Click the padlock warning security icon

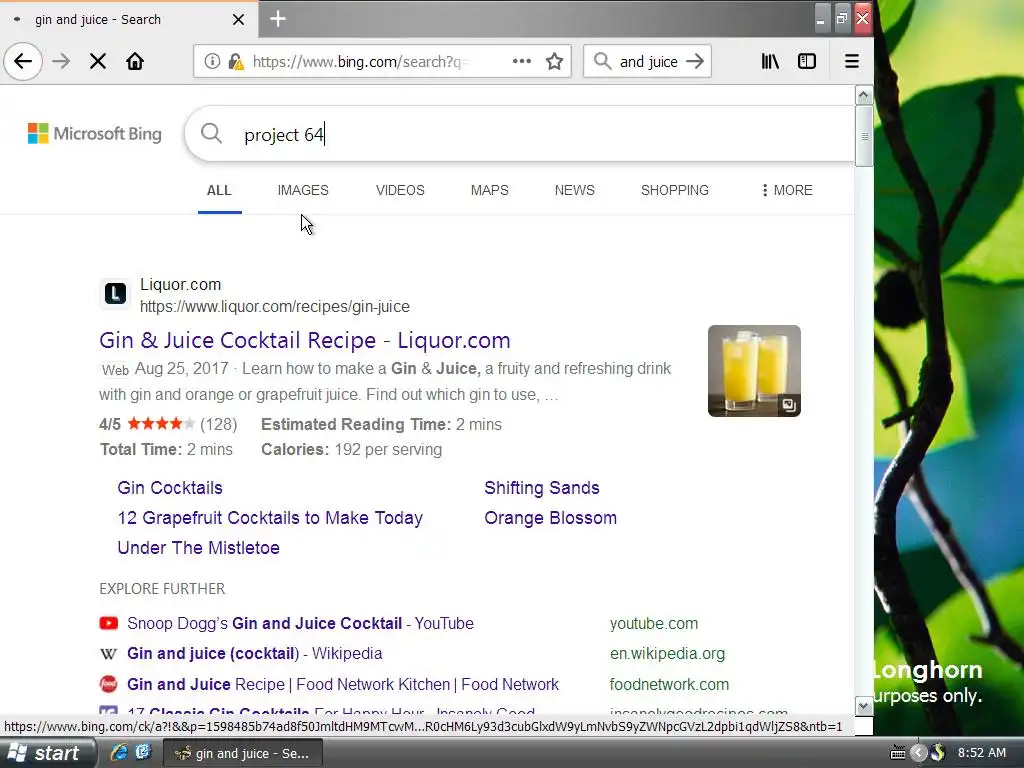click(236, 61)
